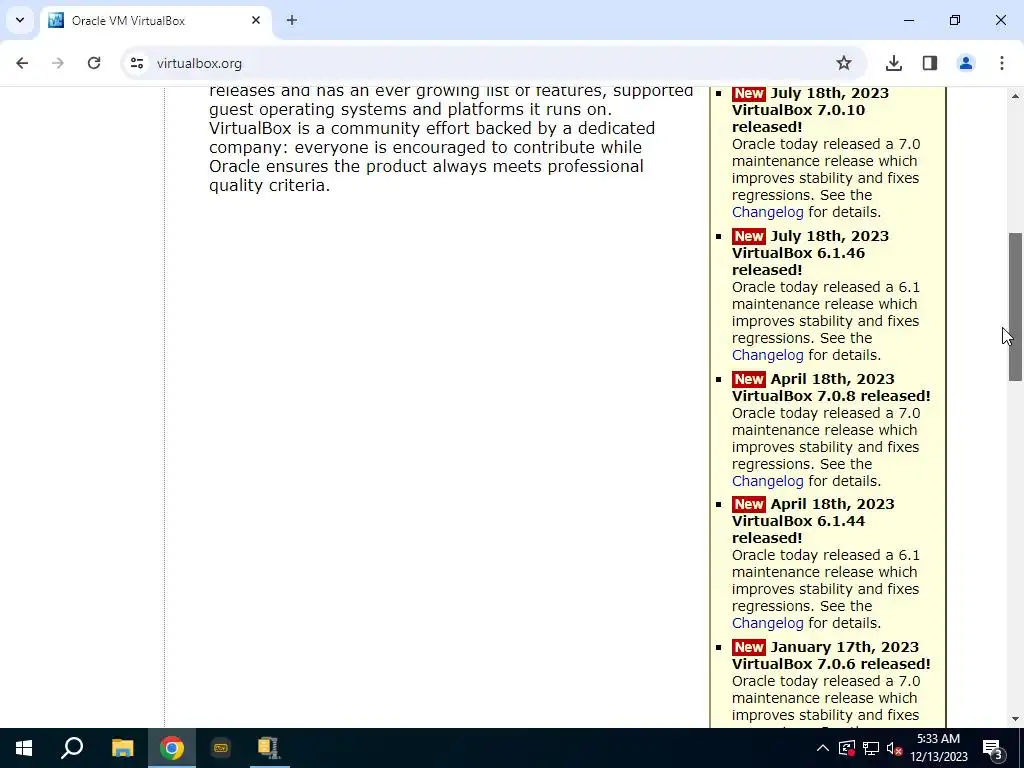Show hidden system tray icons
Image resolution: width=1024 pixels, height=768 pixels.
click(x=823, y=748)
